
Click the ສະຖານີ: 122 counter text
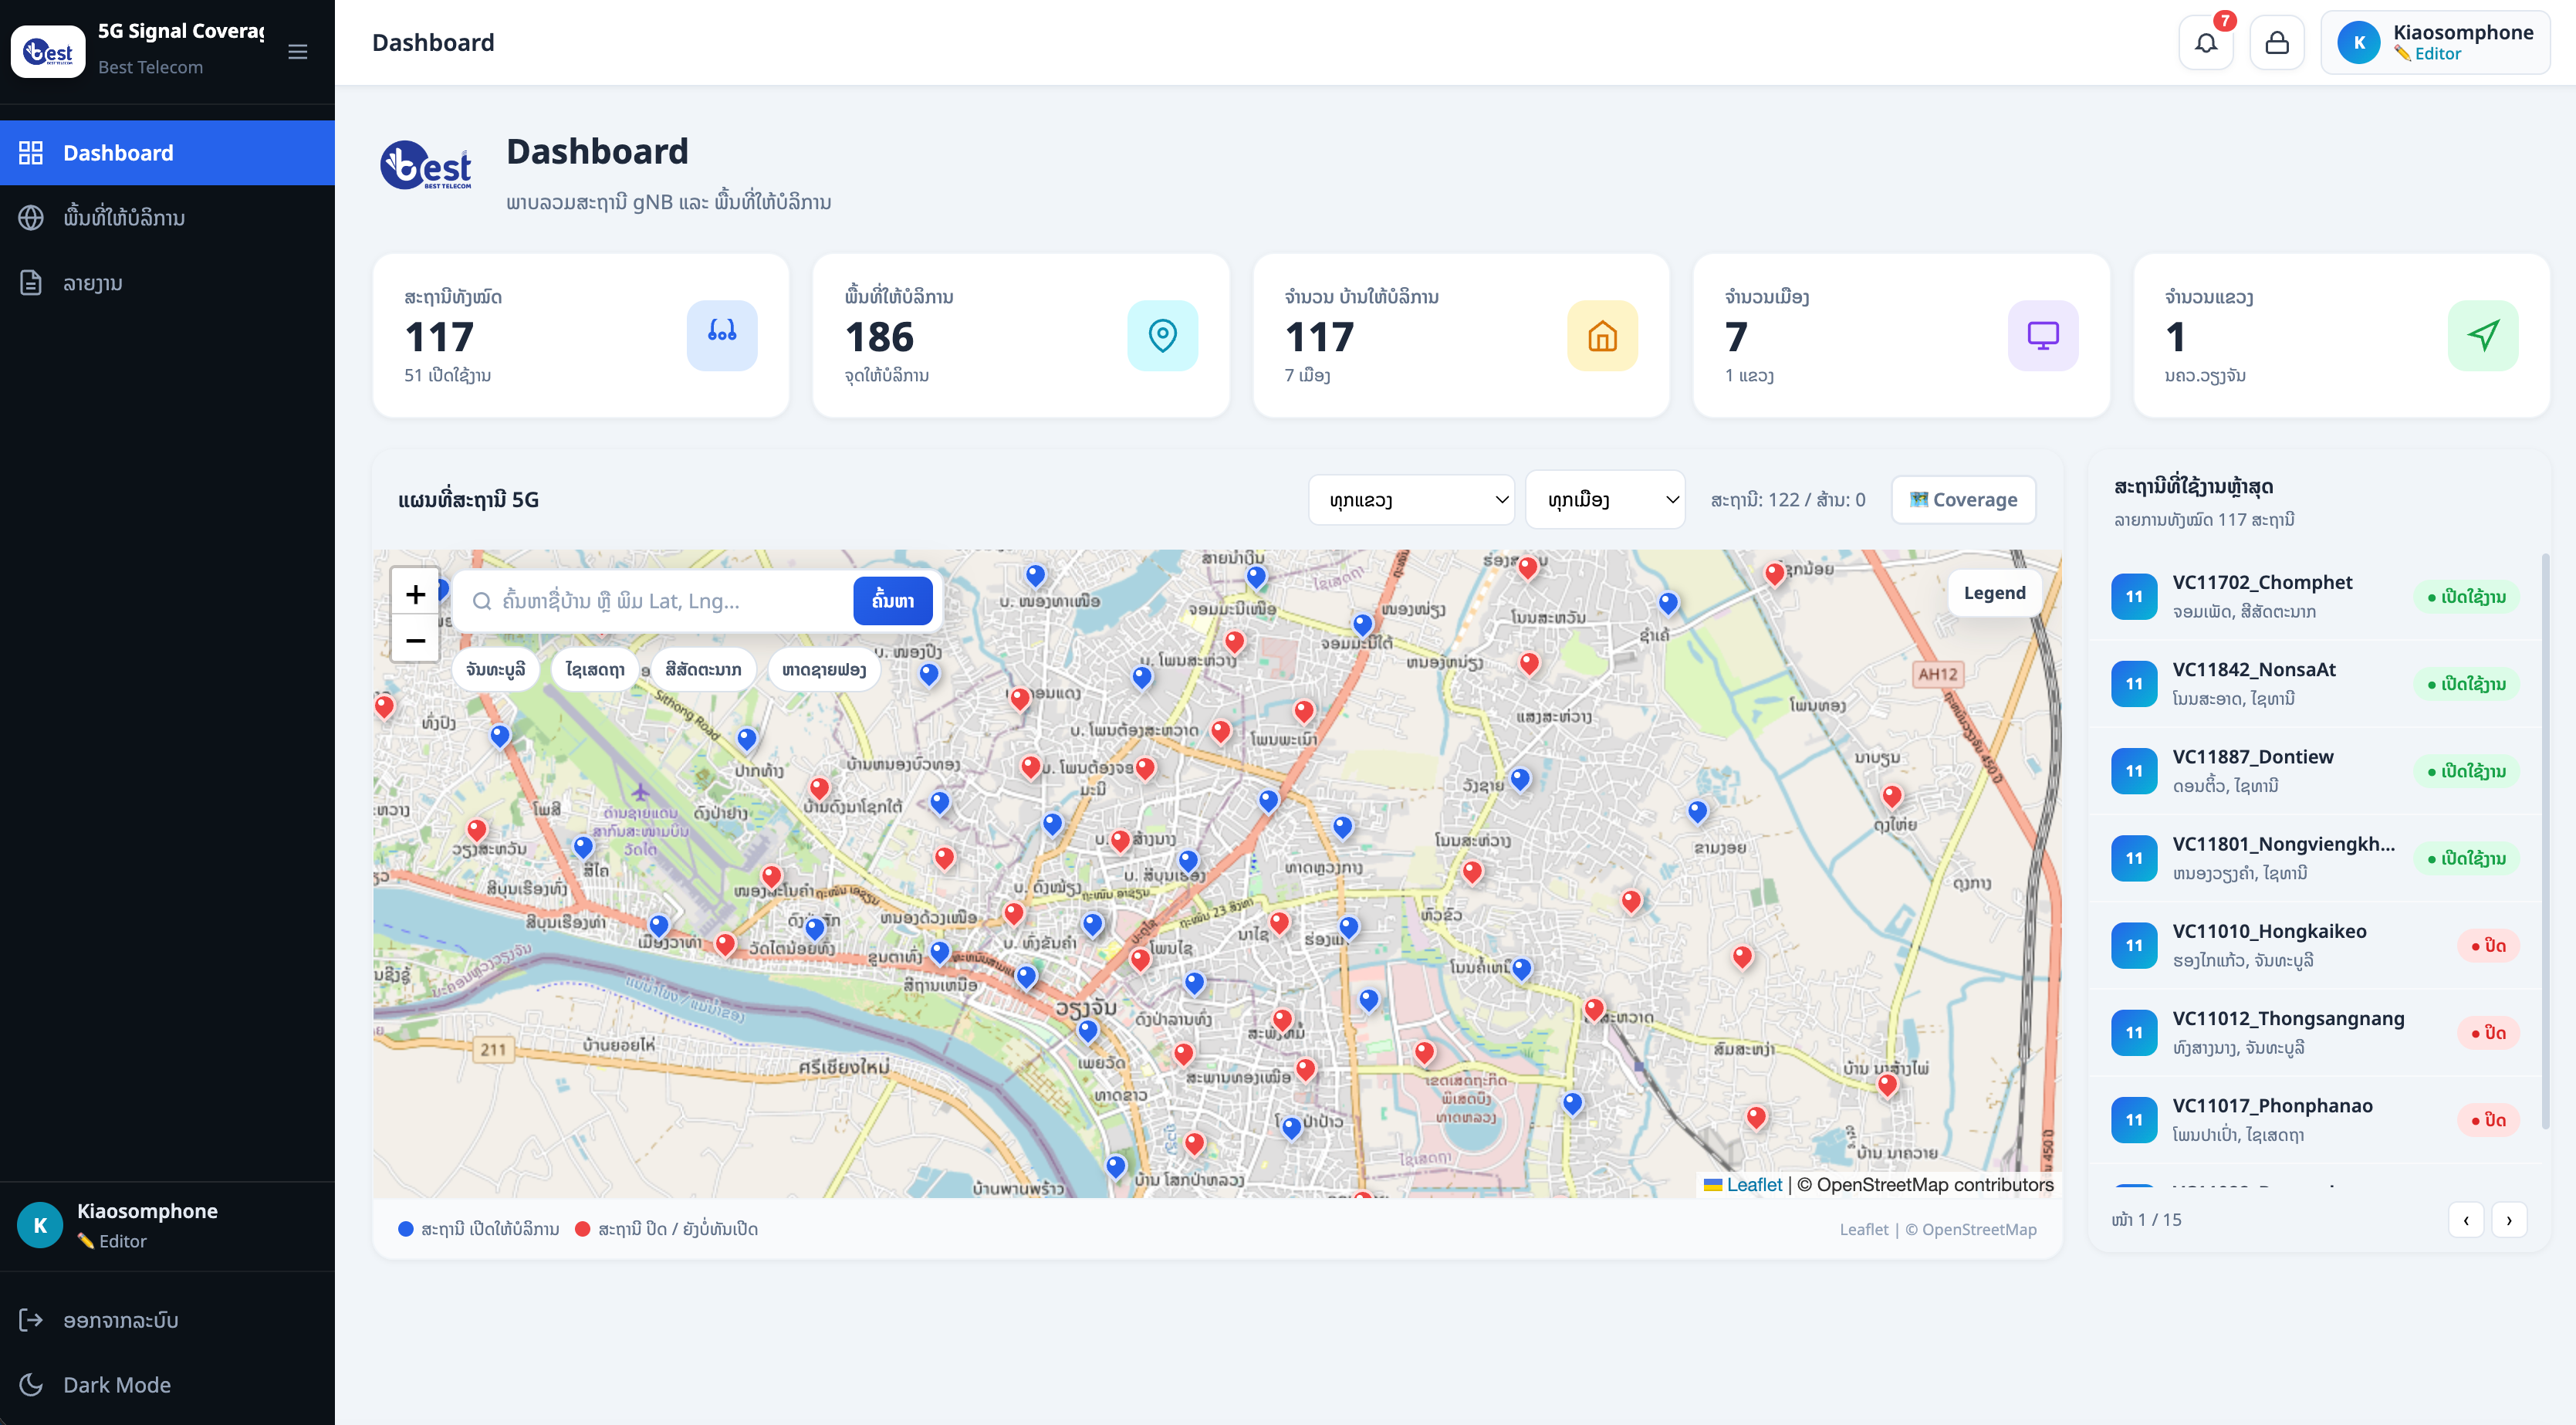(x=1787, y=500)
